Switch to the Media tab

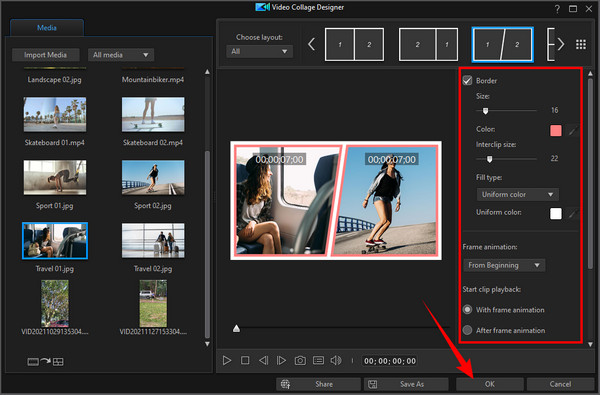47,28
